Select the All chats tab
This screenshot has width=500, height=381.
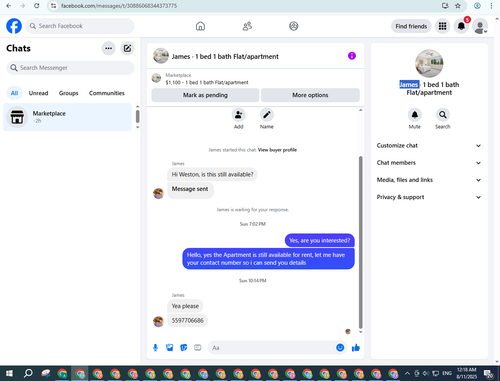(14, 93)
